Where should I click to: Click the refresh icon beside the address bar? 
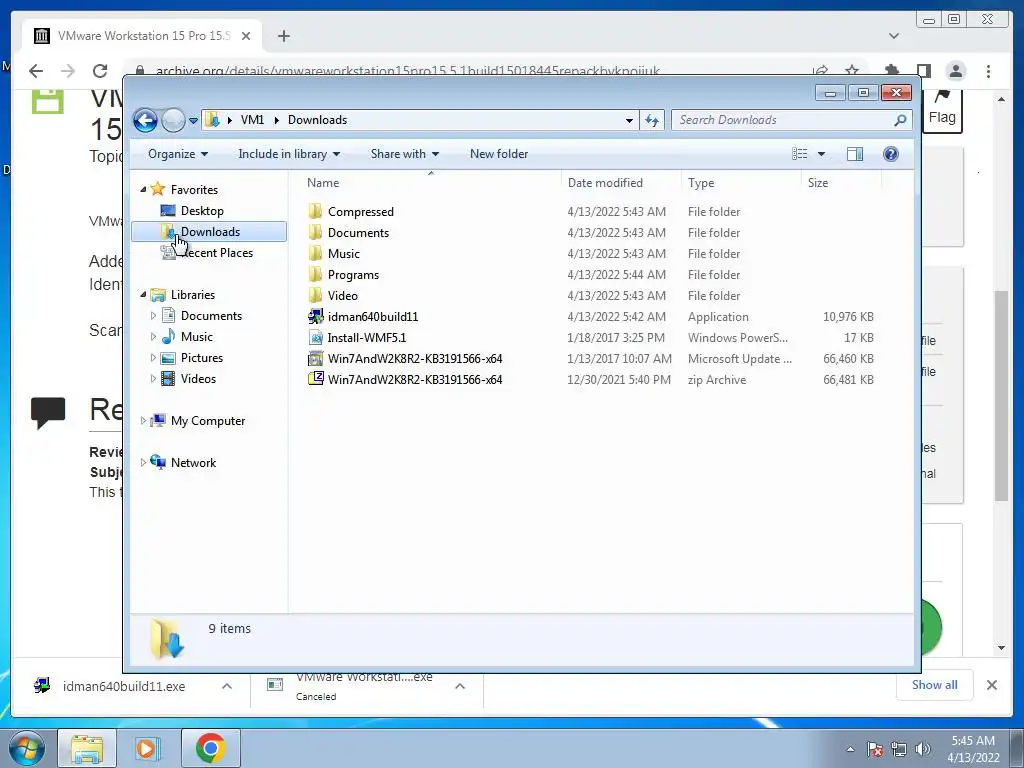tap(652, 120)
